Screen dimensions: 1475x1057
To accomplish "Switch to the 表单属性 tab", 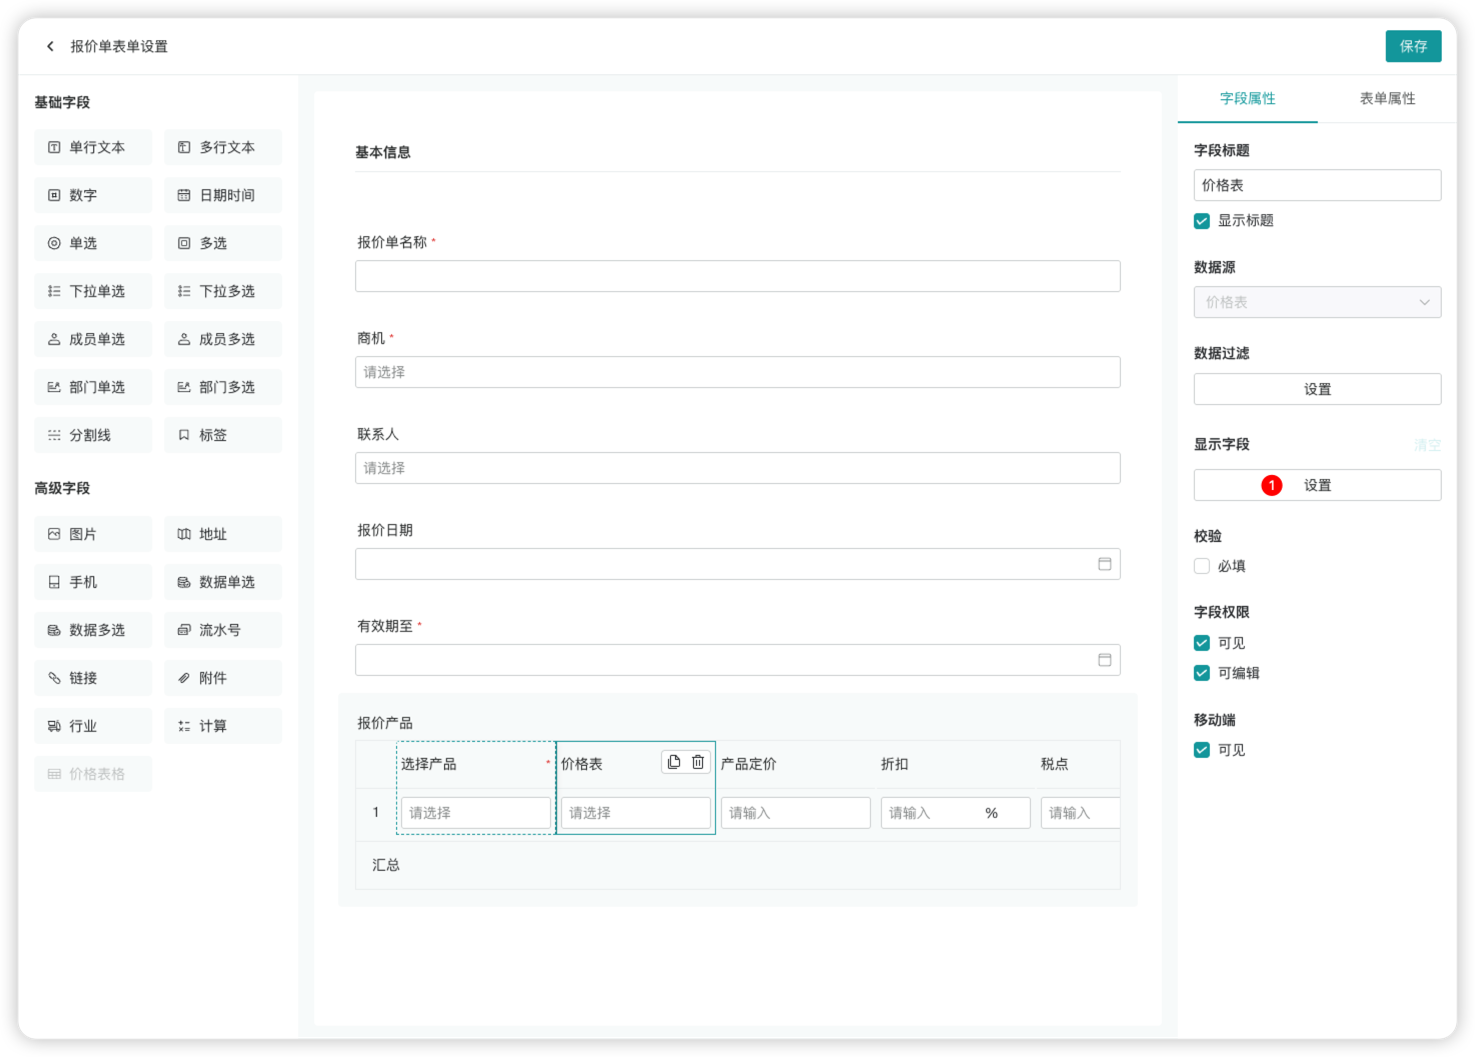I will coord(1387,98).
